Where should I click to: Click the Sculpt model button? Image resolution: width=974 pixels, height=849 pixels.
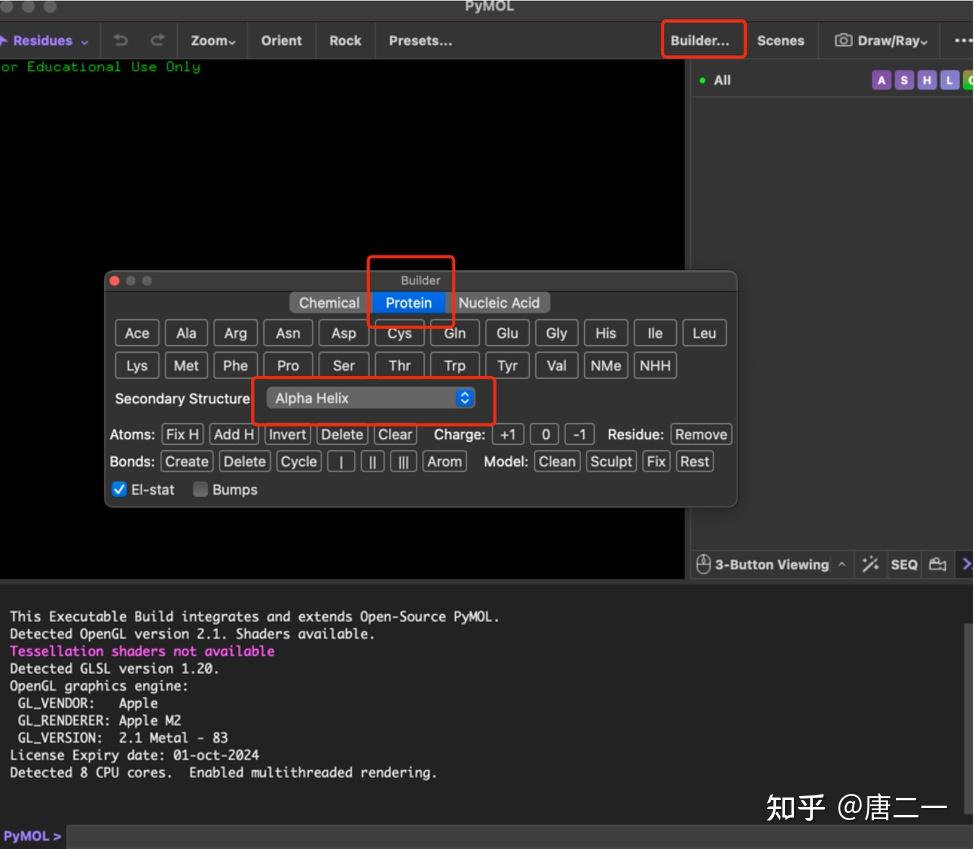[611, 461]
